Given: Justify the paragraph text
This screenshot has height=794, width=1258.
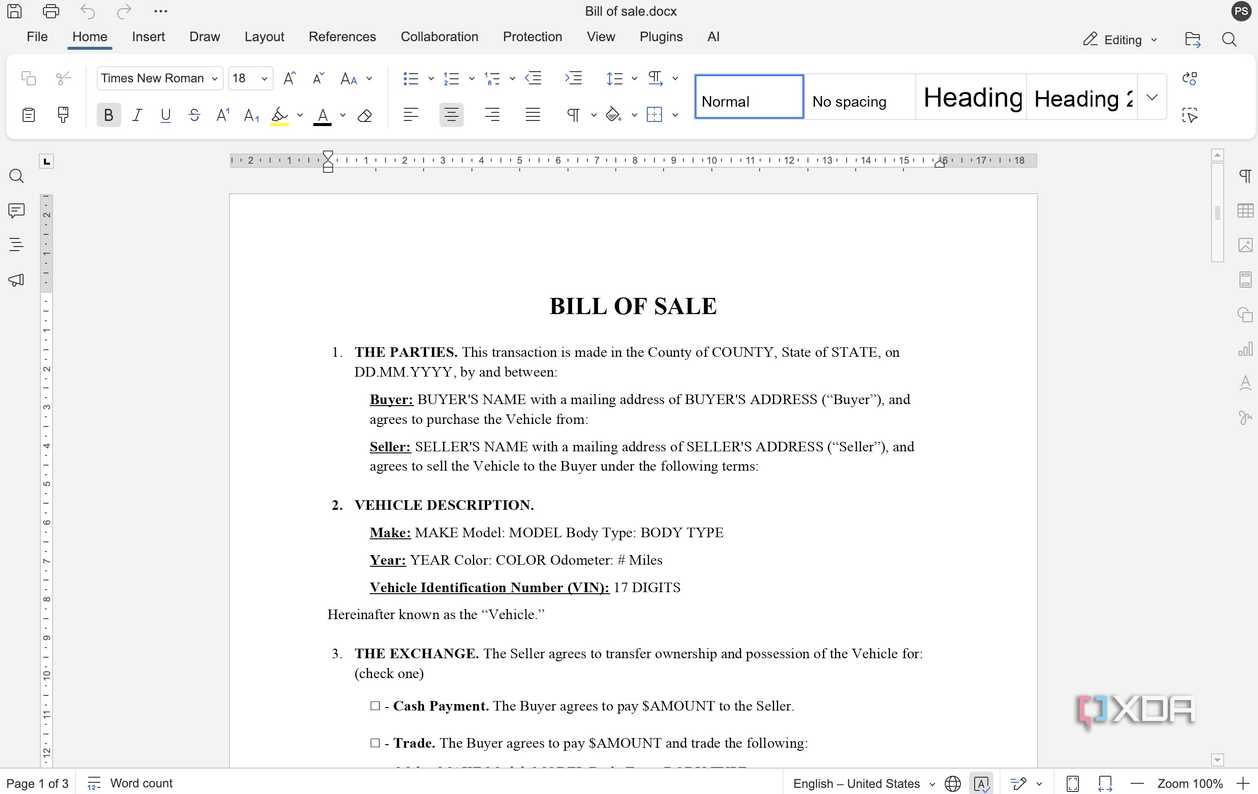Looking at the screenshot, I should pos(533,115).
